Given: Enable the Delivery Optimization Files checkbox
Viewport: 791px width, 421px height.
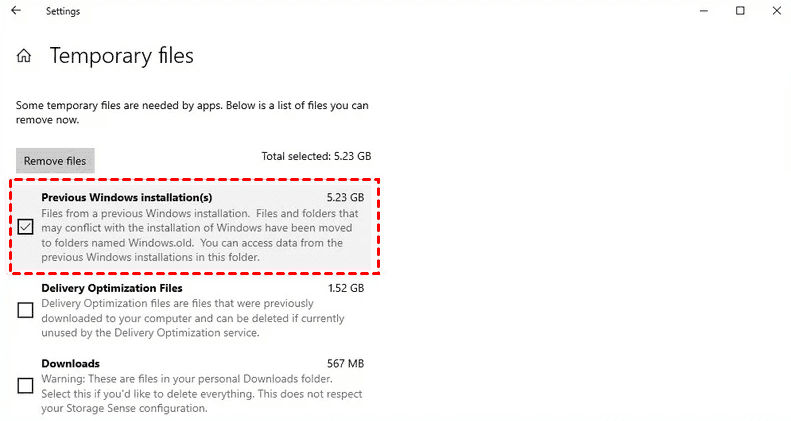Looking at the screenshot, I should coord(26,310).
